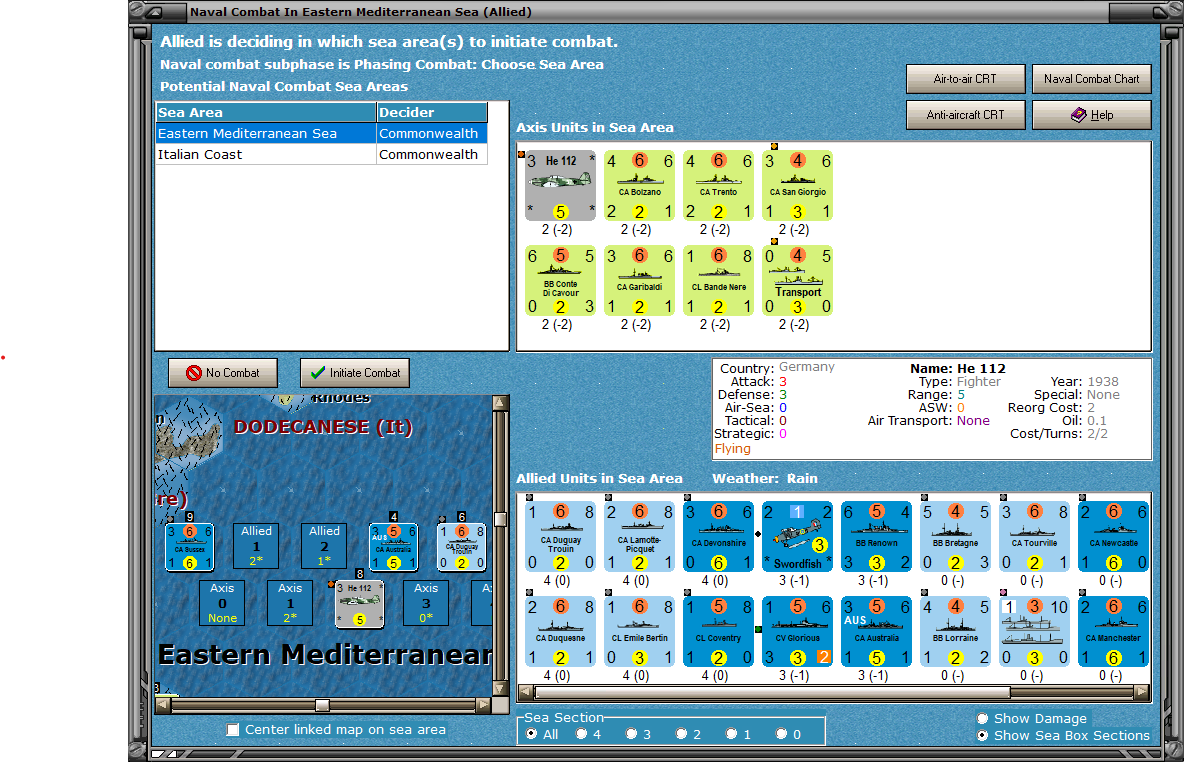Click the map's horizontal scroll right arrow
The image size is (1184, 762).
483,705
